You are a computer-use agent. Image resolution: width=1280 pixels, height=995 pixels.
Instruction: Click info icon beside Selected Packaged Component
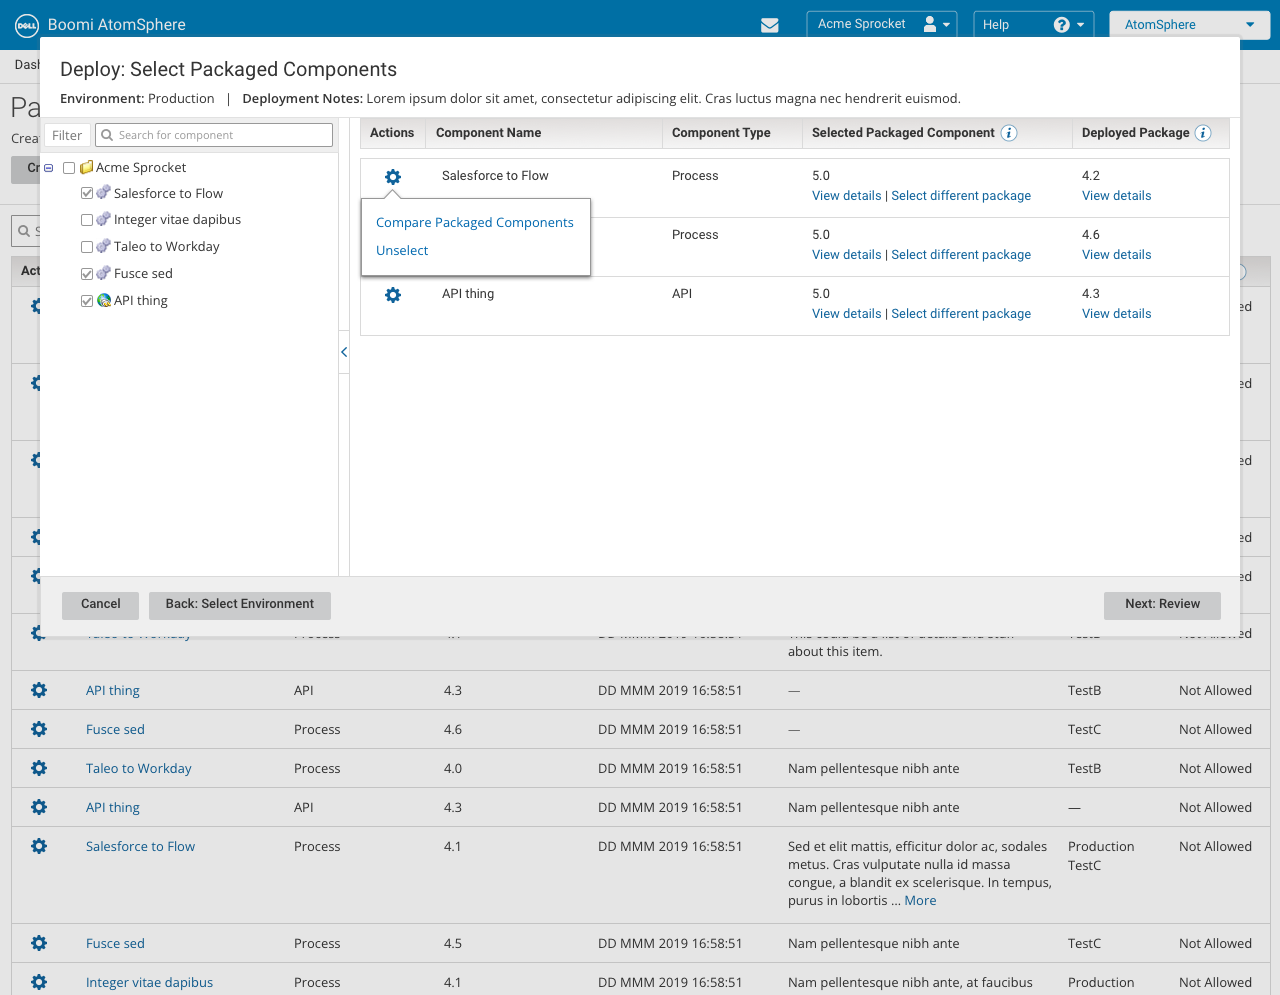[1009, 133]
